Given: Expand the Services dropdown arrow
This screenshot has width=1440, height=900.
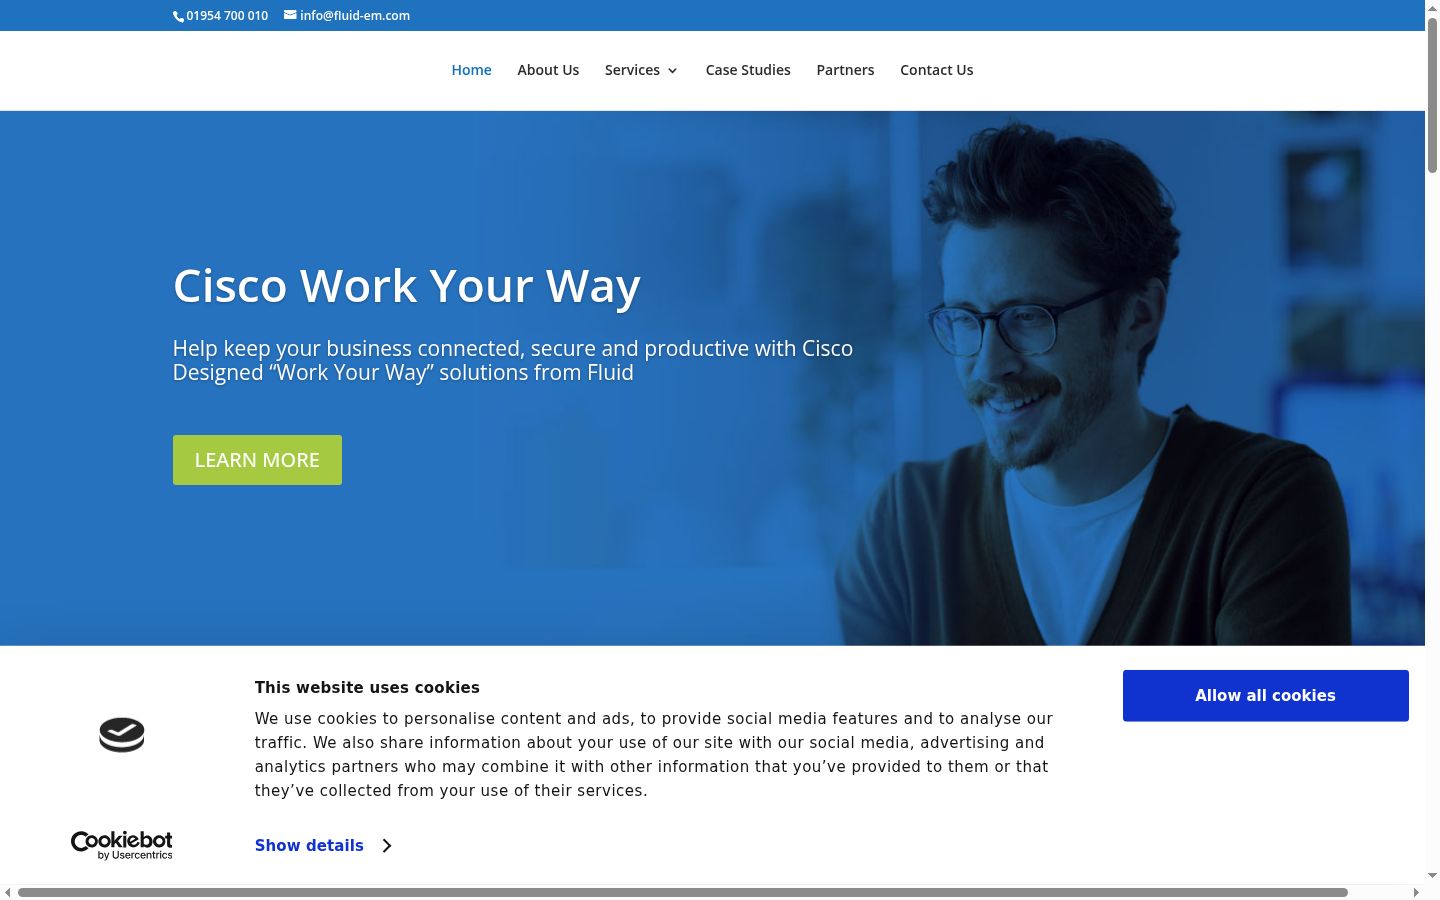Looking at the screenshot, I should click(x=672, y=71).
